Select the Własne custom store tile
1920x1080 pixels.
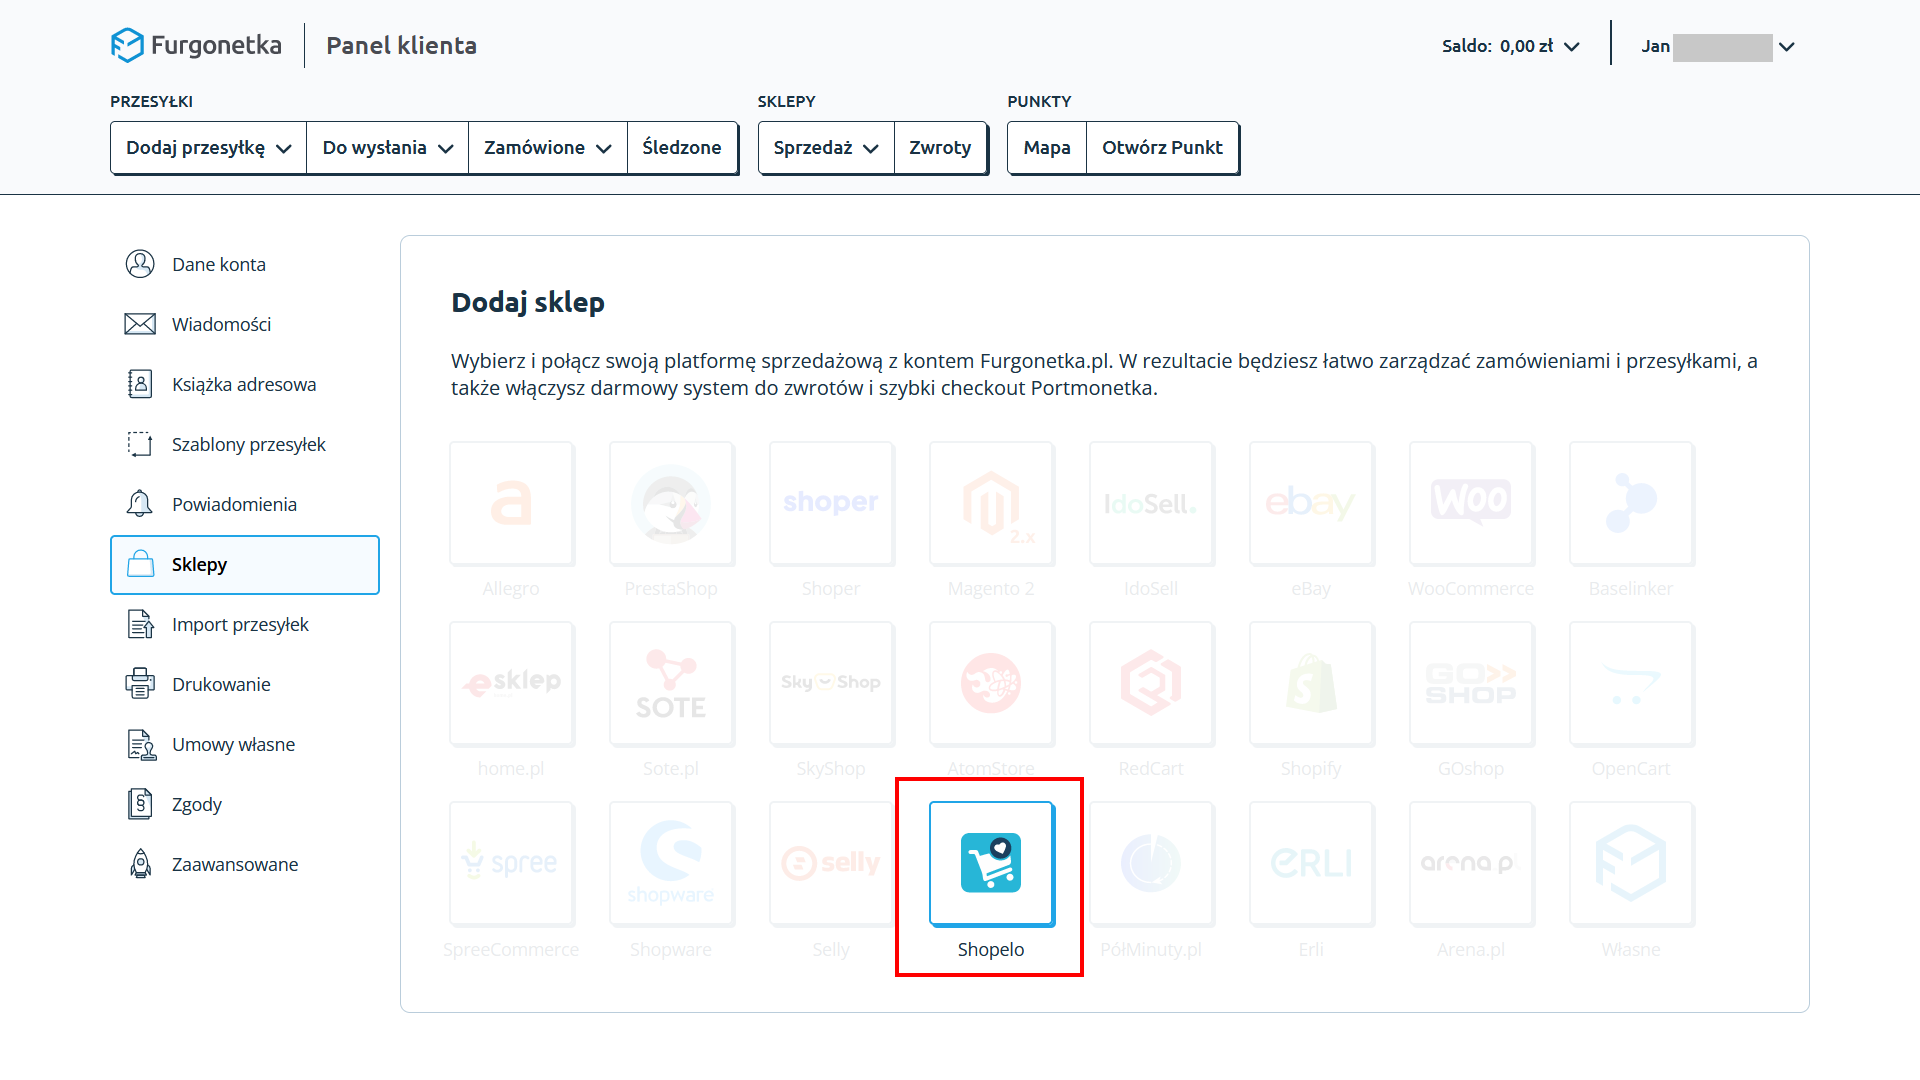tap(1631, 863)
